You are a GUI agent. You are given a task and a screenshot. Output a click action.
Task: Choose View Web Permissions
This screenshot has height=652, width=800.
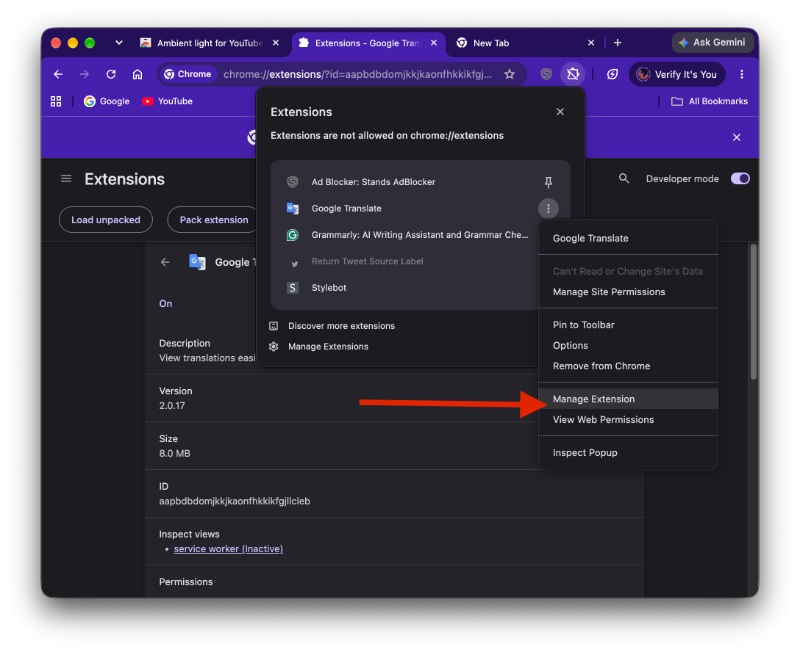click(628, 419)
